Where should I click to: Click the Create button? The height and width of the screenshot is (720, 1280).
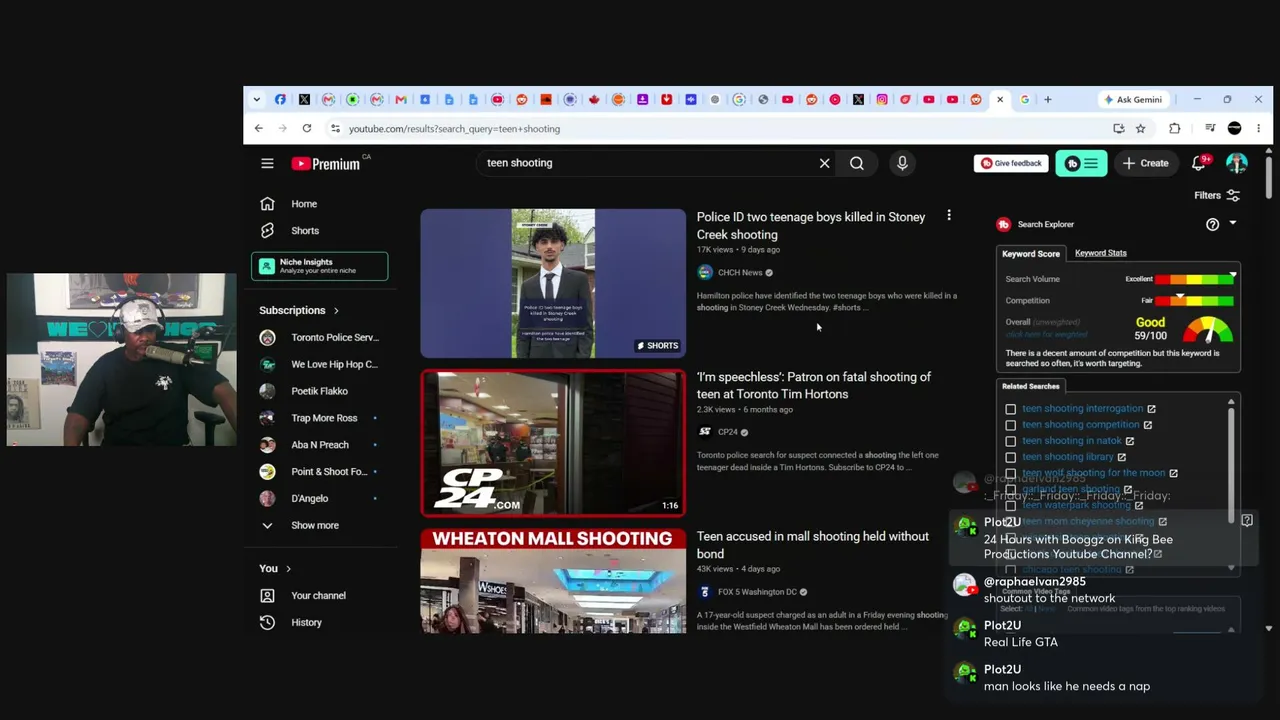[1145, 163]
